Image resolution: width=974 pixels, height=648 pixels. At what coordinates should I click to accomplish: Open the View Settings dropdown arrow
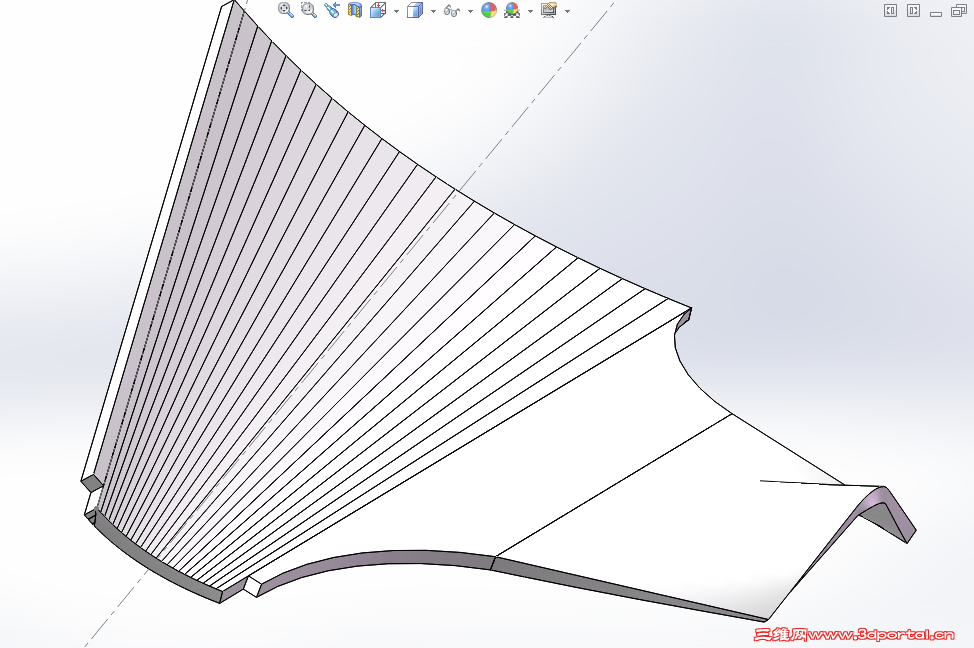click(567, 11)
